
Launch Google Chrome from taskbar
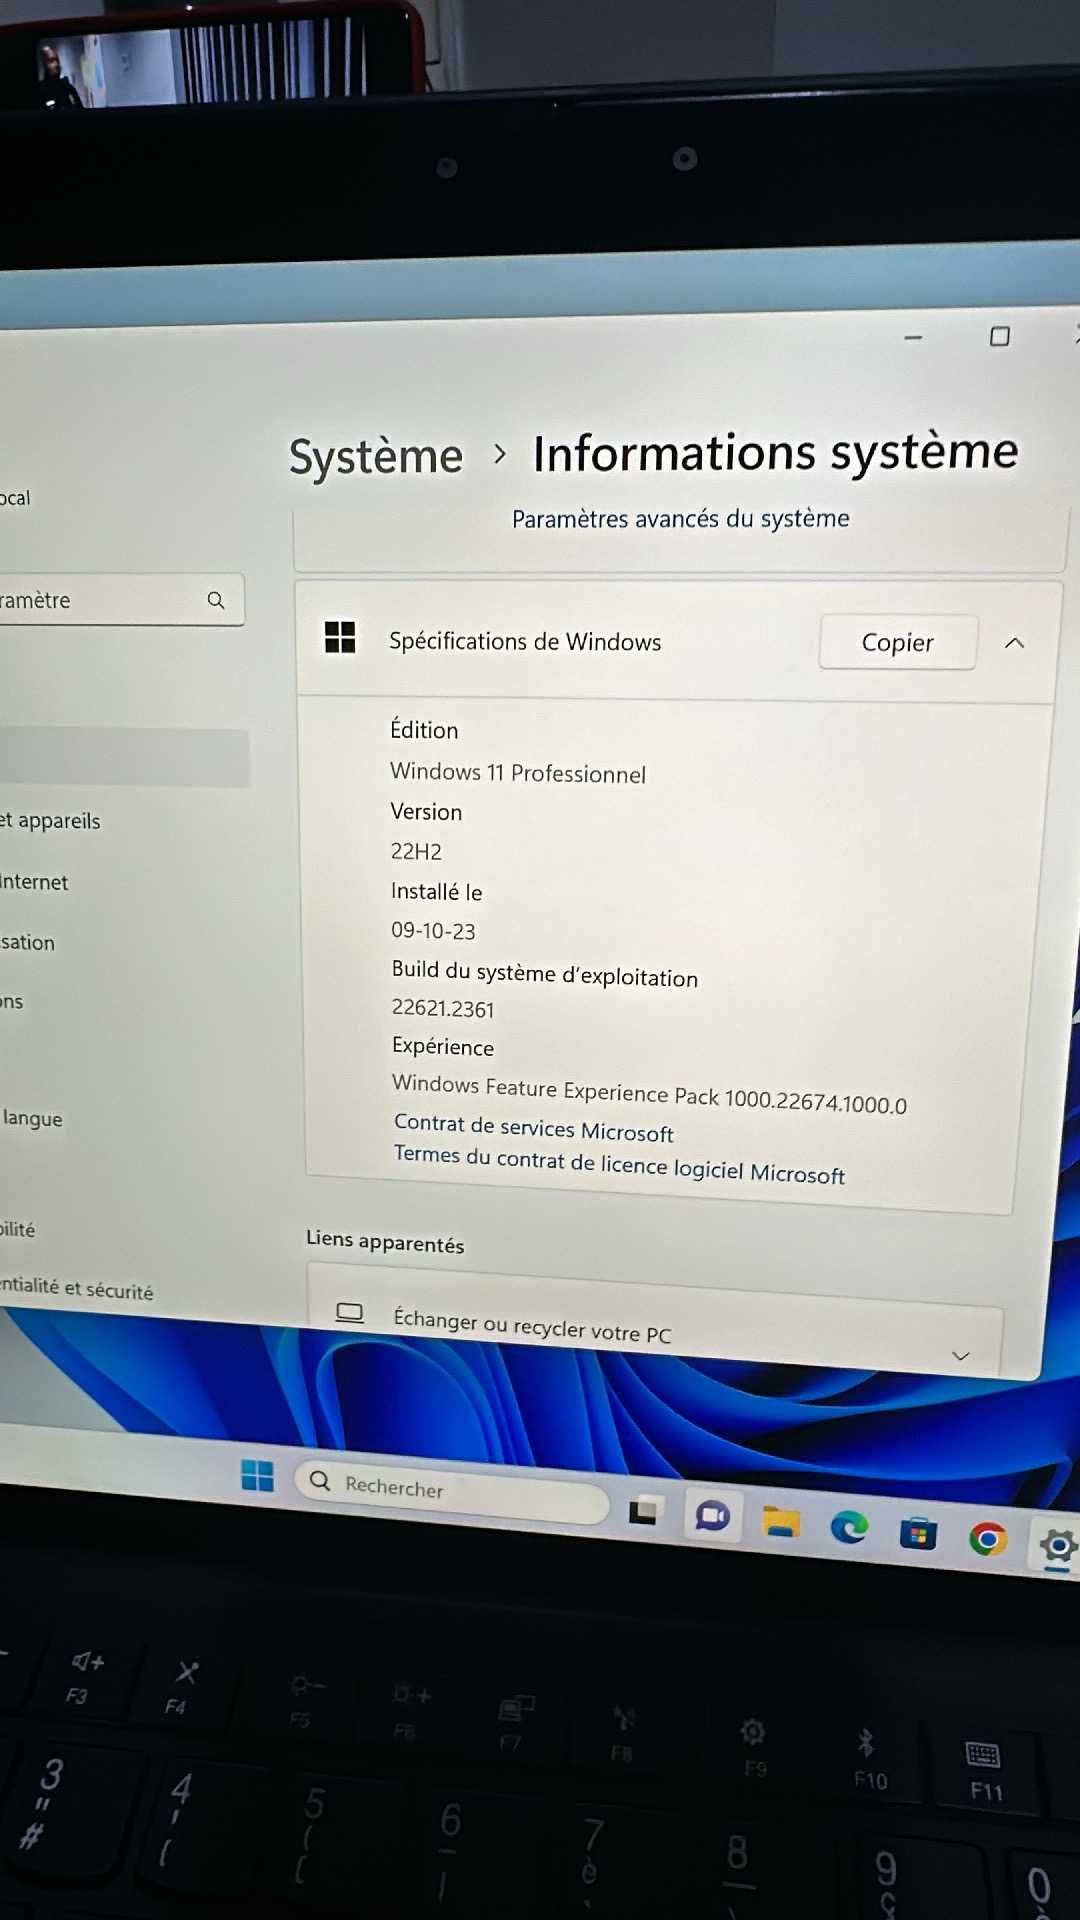988,1539
